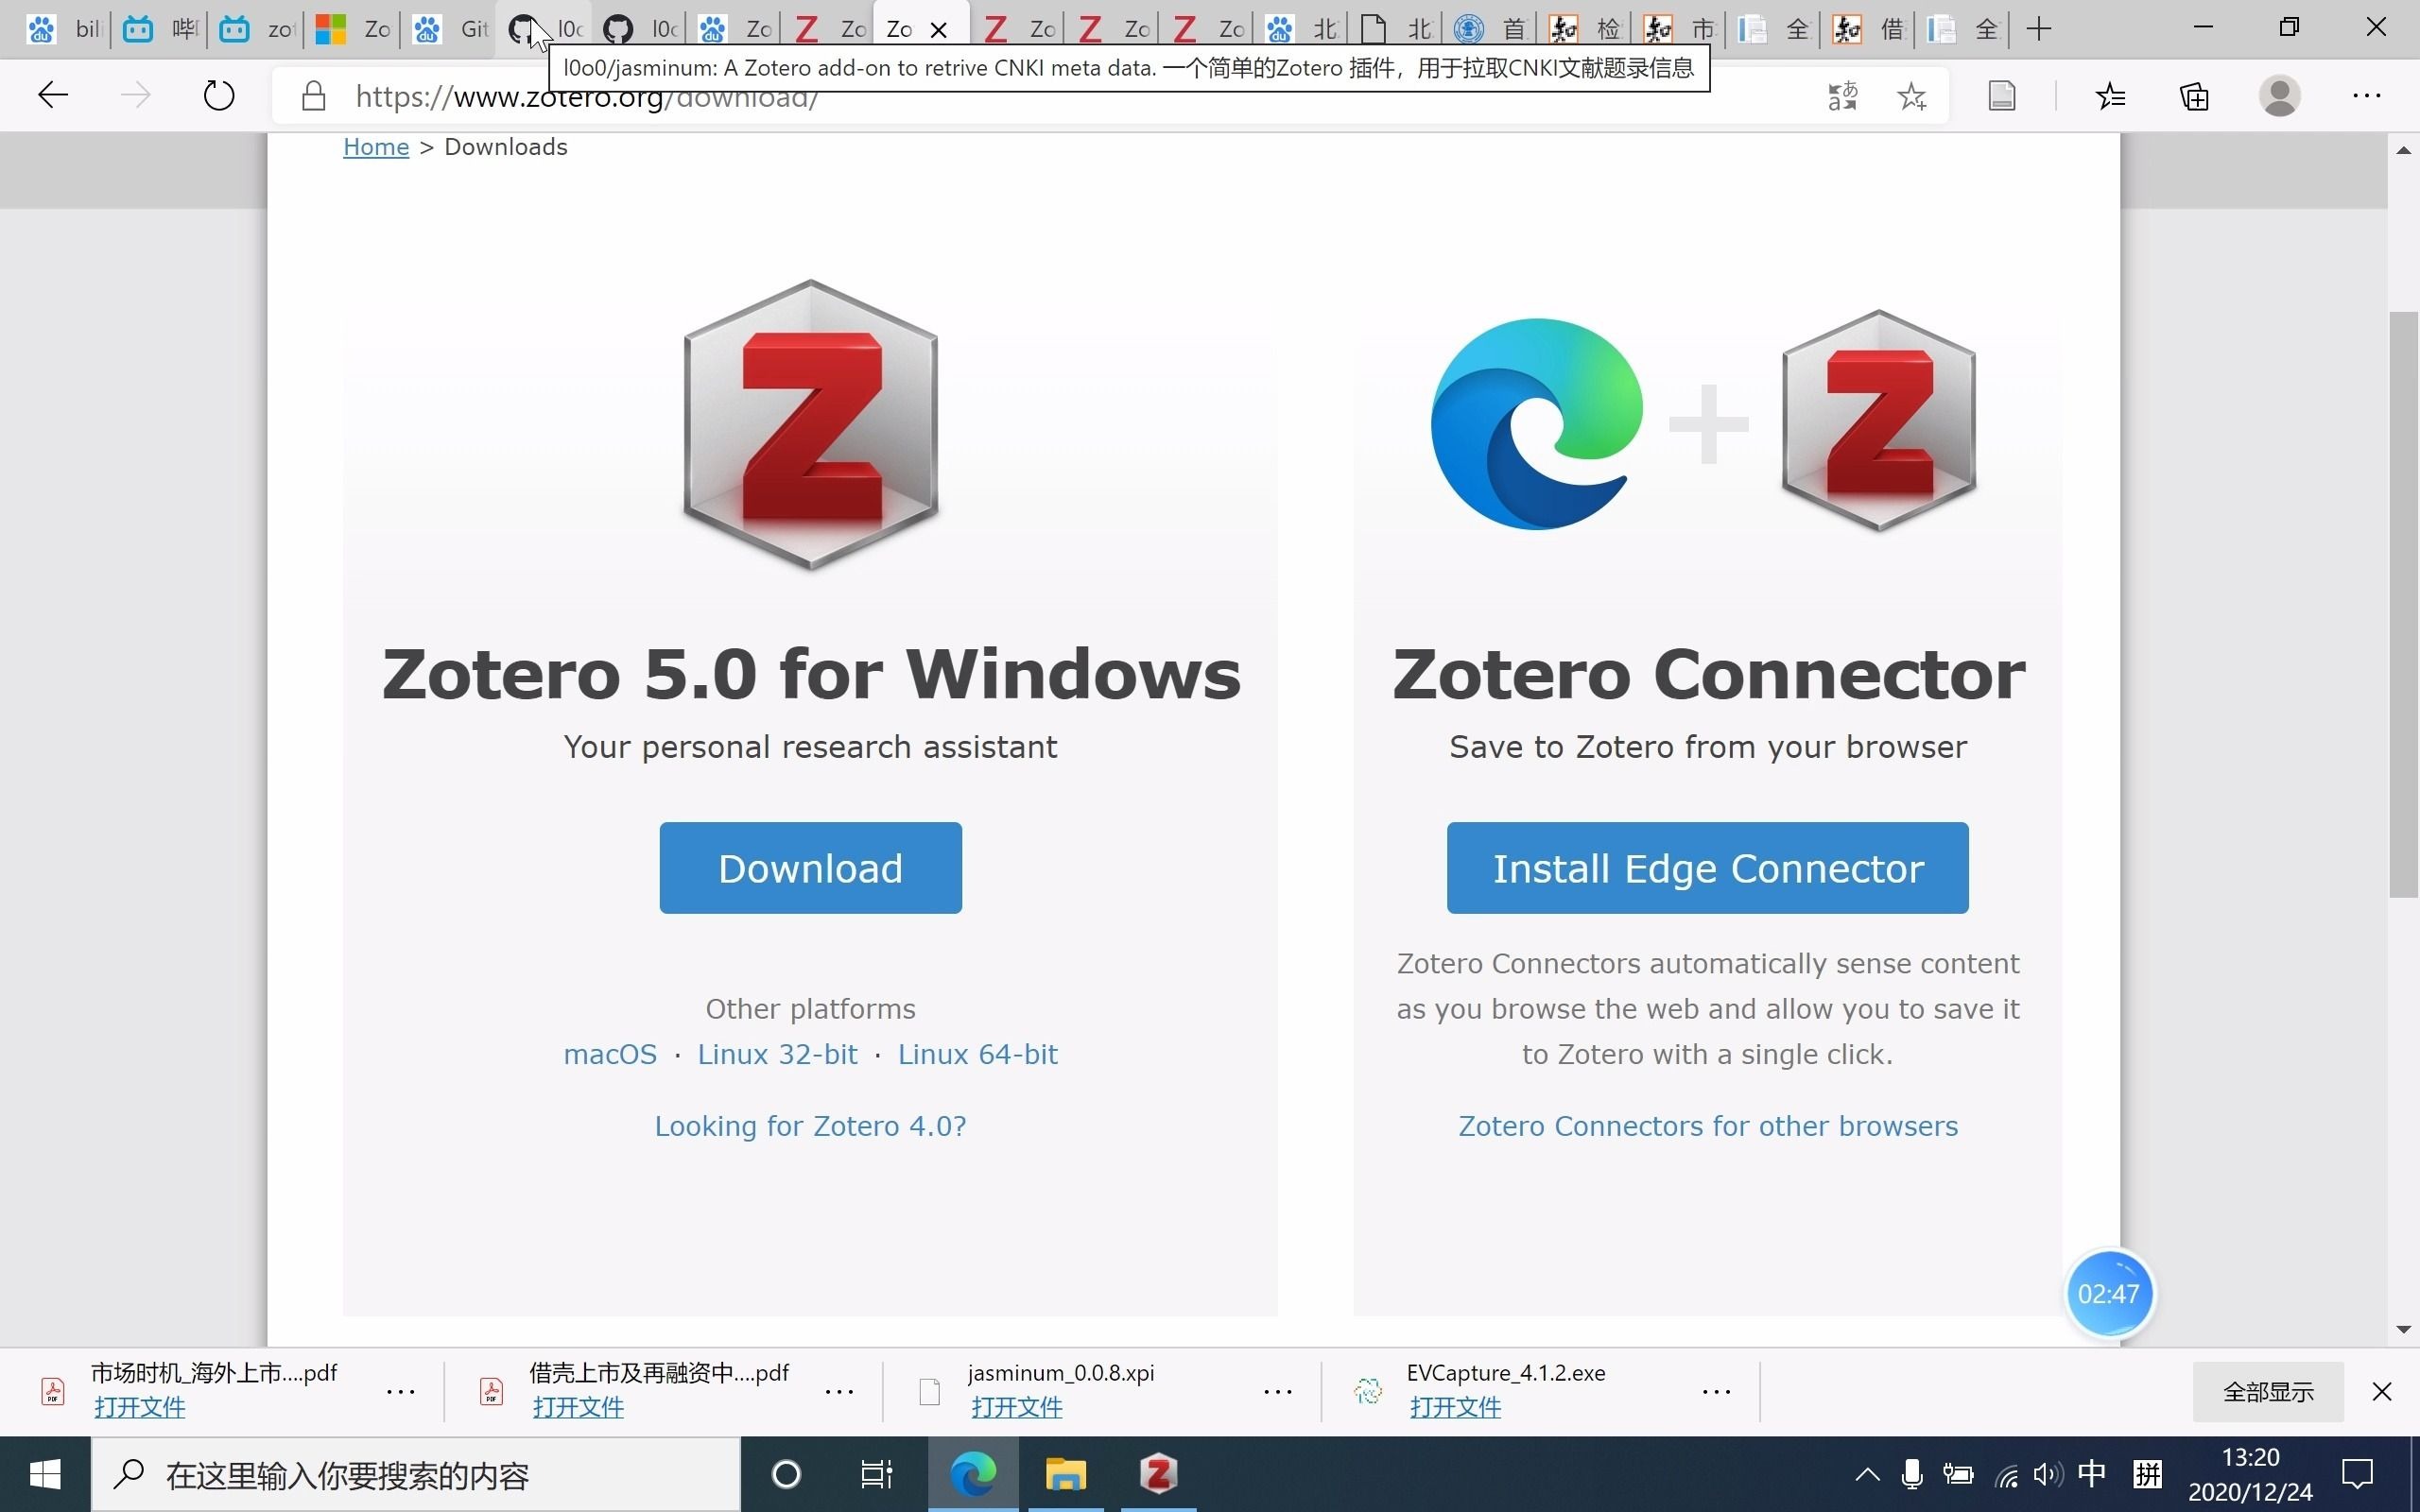2420x1512 pixels.
Task: Refresh the Zotero download page
Action: (218, 95)
